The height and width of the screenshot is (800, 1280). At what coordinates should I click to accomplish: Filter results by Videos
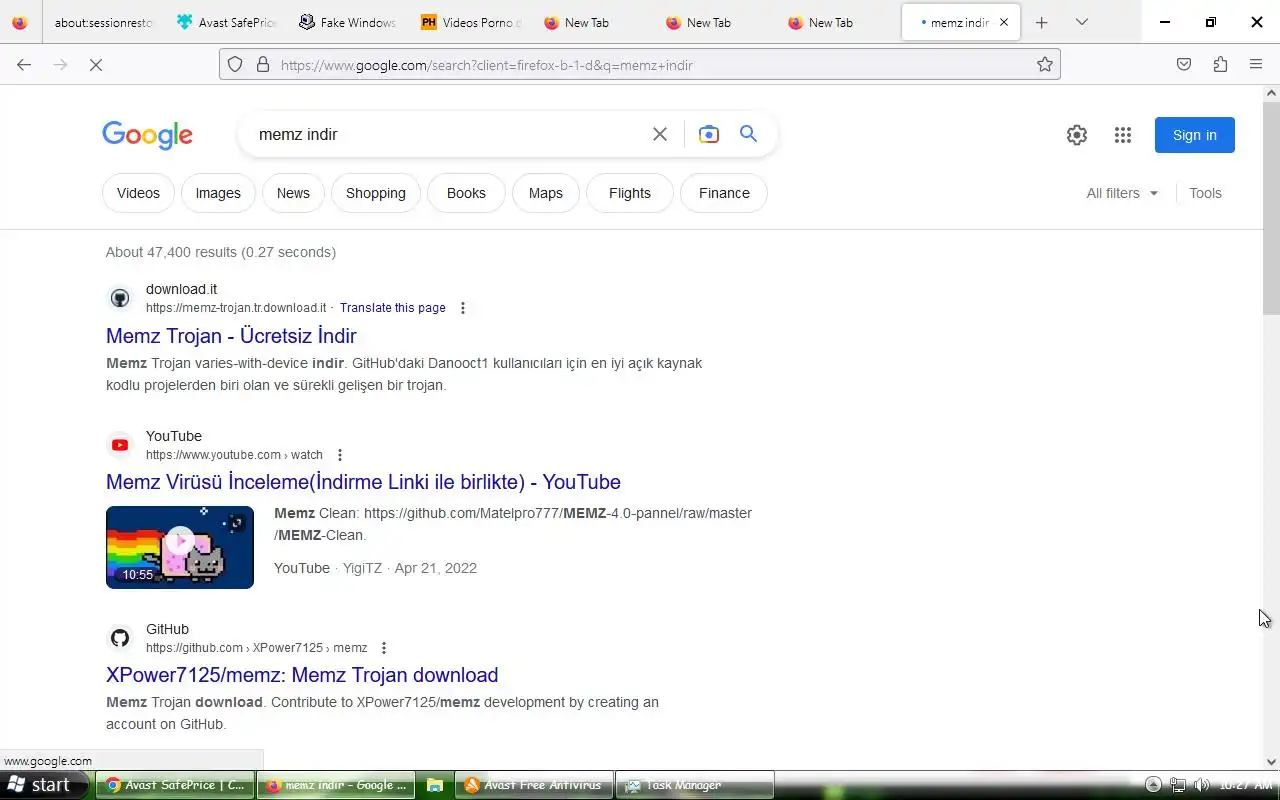[138, 193]
